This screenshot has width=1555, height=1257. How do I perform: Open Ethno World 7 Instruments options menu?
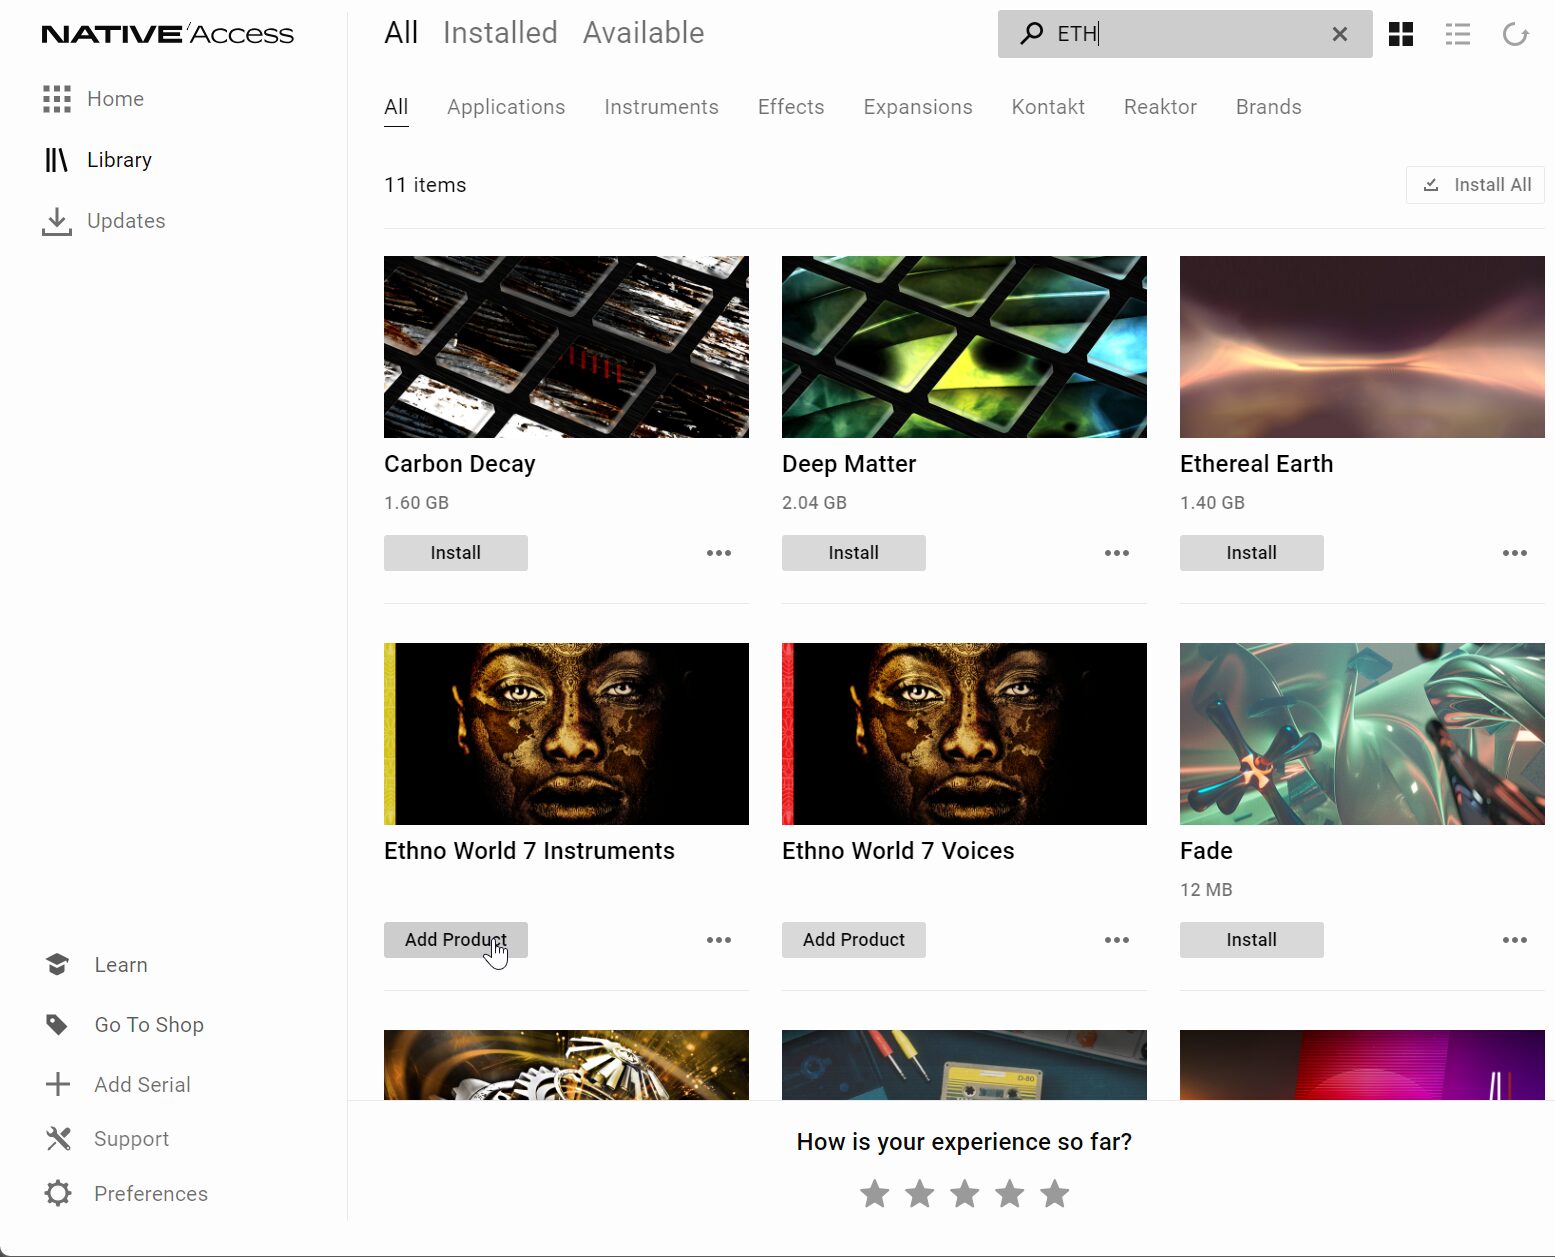[x=719, y=940]
